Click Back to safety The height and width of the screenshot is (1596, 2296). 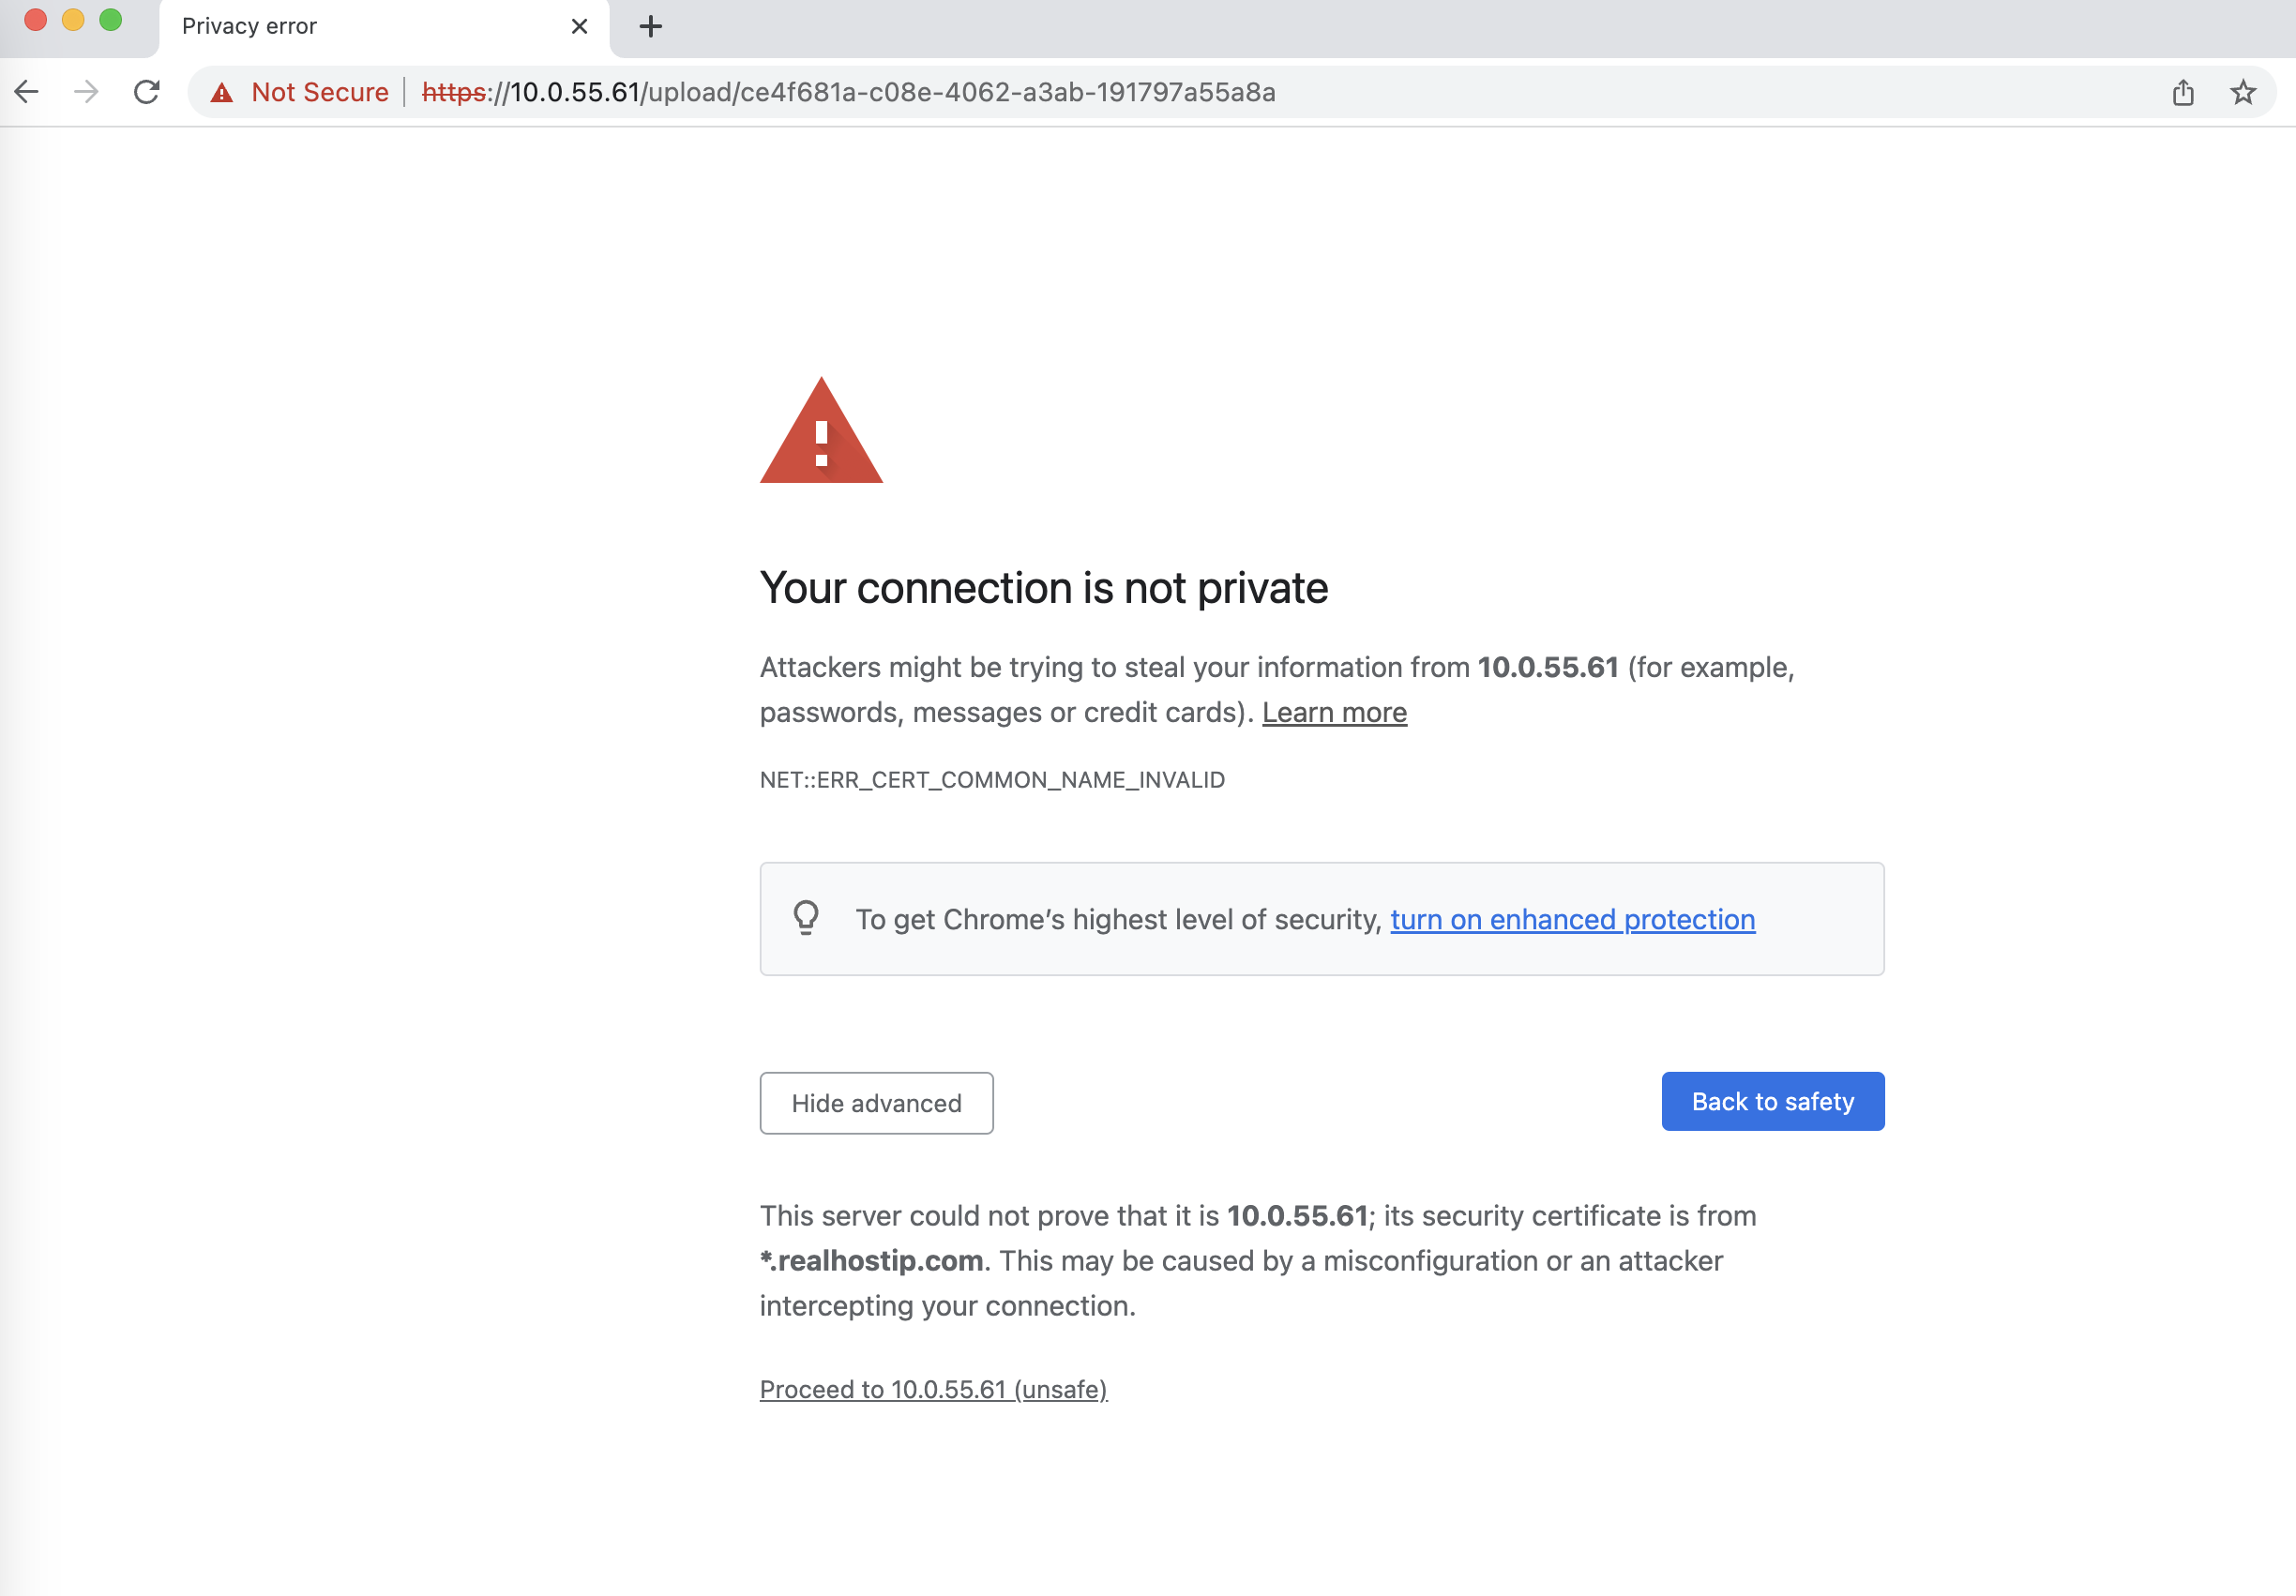pyautogui.click(x=1772, y=1101)
